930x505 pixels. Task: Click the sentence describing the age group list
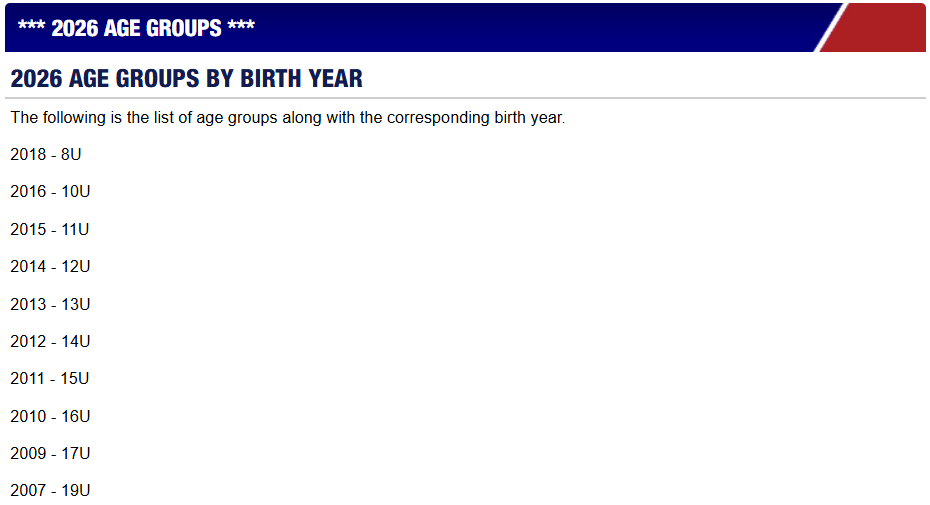pyautogui.click(x=288, y=118)
